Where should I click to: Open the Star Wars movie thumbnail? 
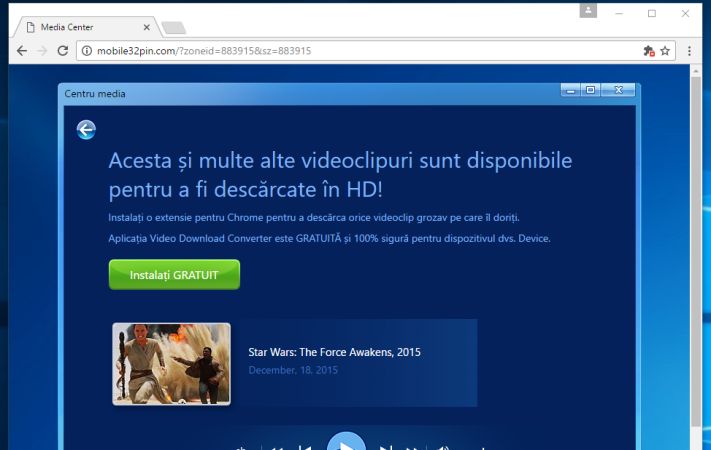pos(171,364)
